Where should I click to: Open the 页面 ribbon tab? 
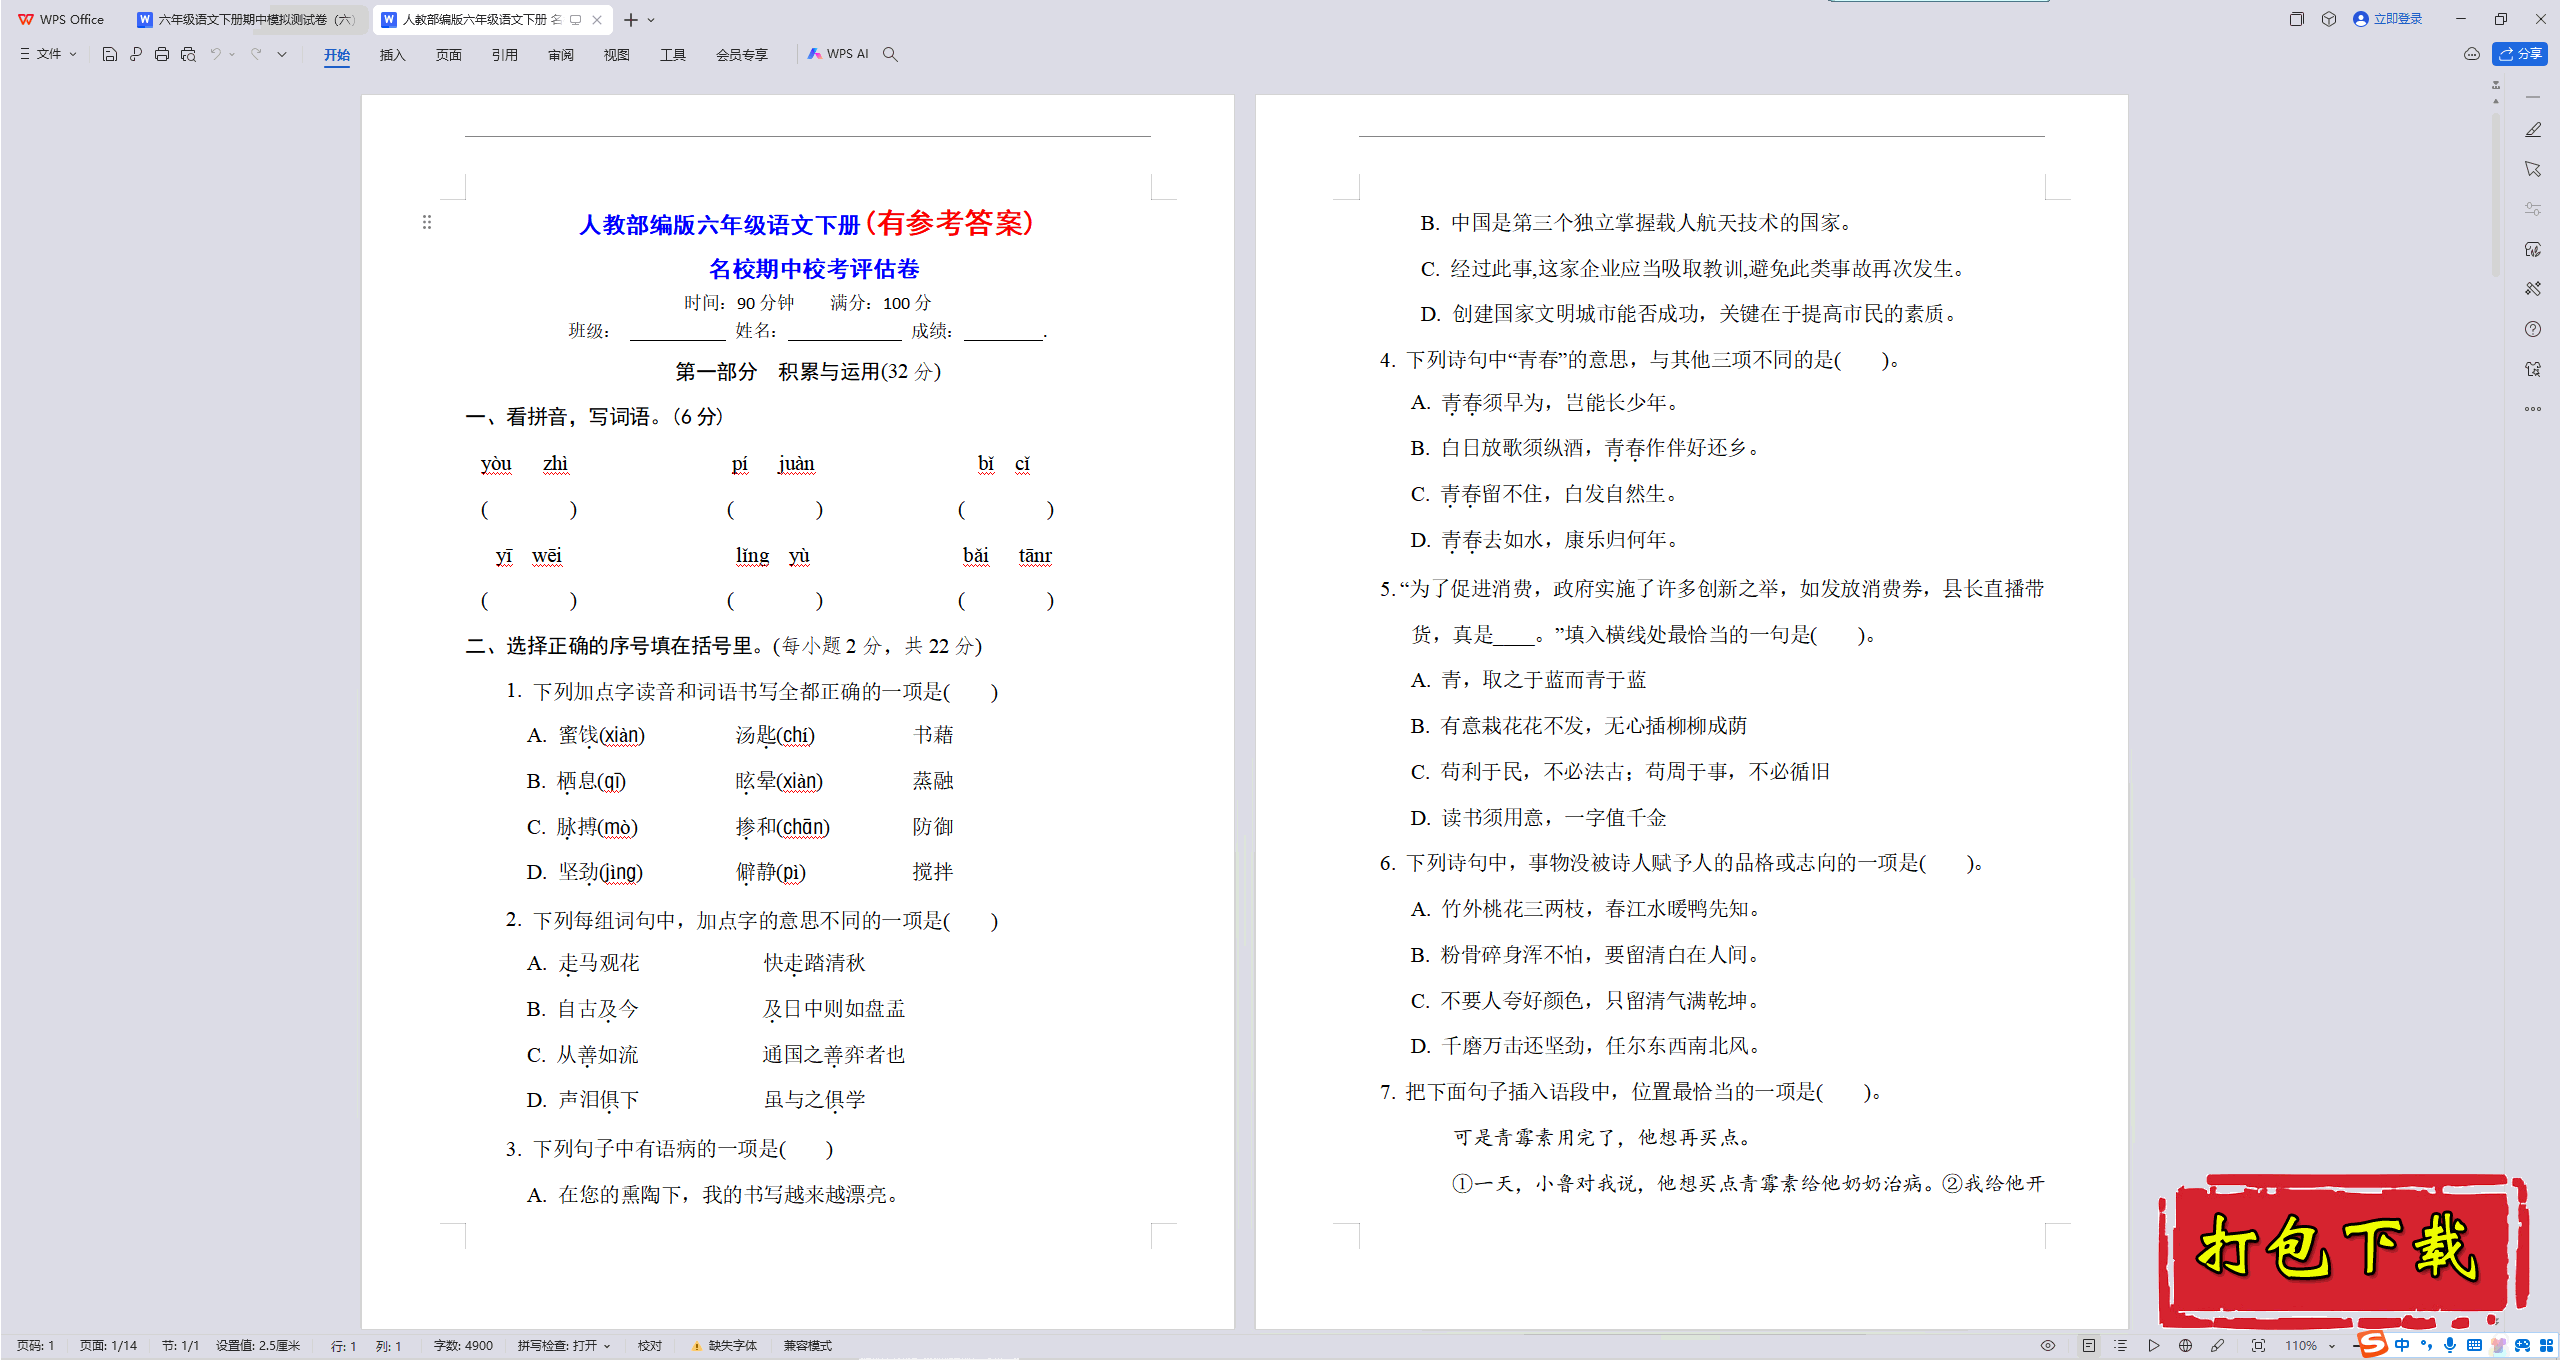[x=449, y=55]
